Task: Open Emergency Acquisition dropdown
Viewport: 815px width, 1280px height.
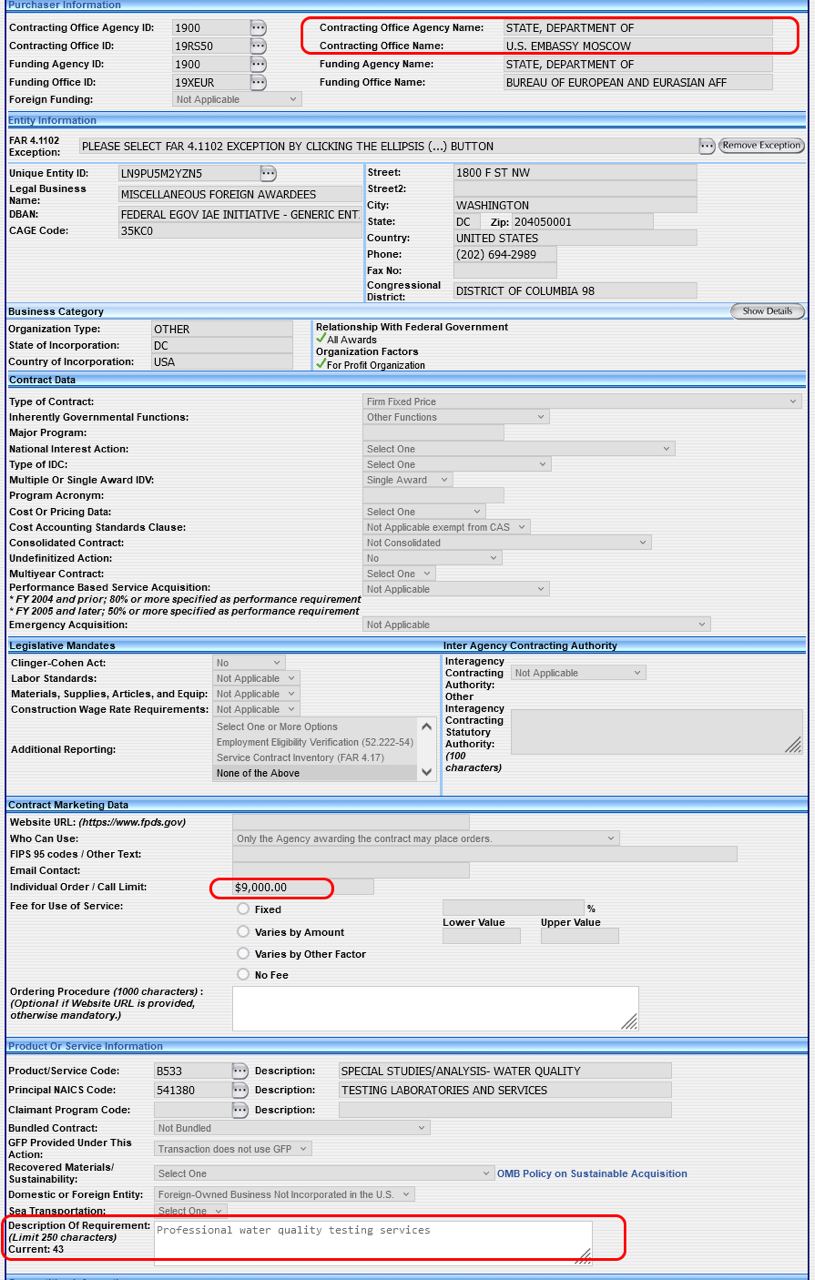Action: click(x=537, y=625)
